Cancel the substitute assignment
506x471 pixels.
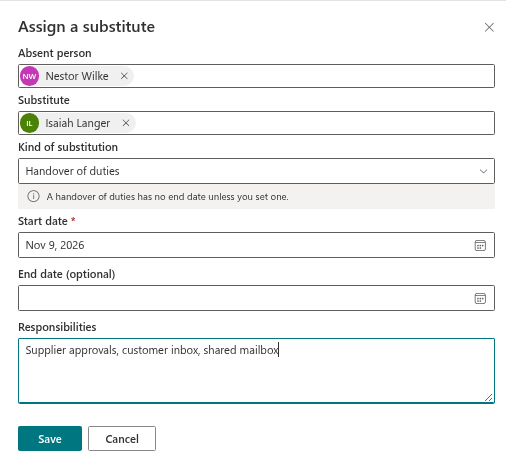click(x=122, y=439)
